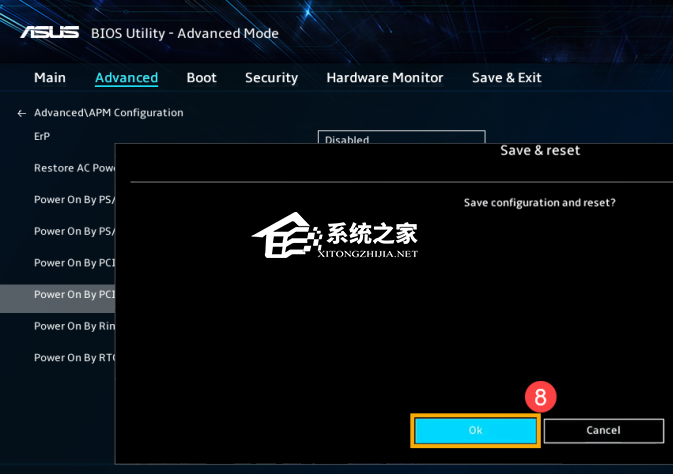The image size is (673, 474).
Task: Confirm with the Ok button
Action: coord(475,431)
